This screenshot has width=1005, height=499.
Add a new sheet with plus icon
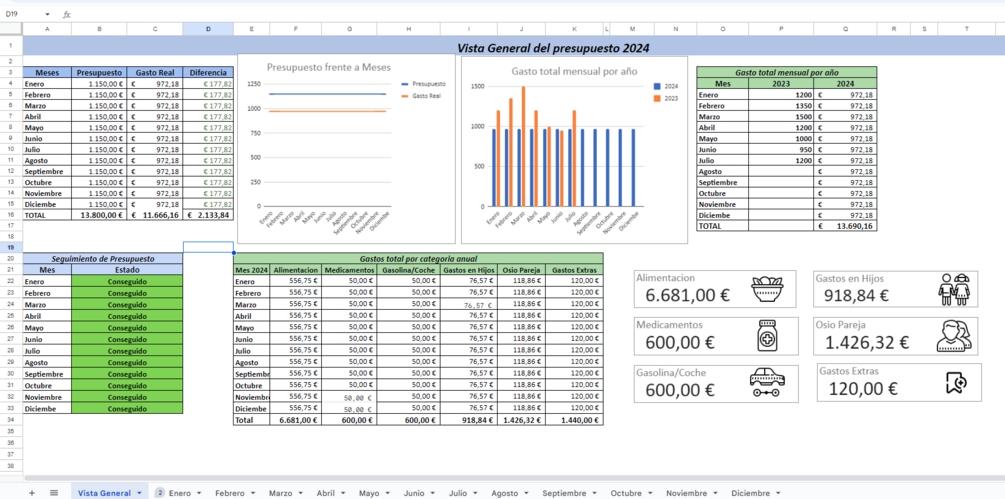(x=32, y=493)
